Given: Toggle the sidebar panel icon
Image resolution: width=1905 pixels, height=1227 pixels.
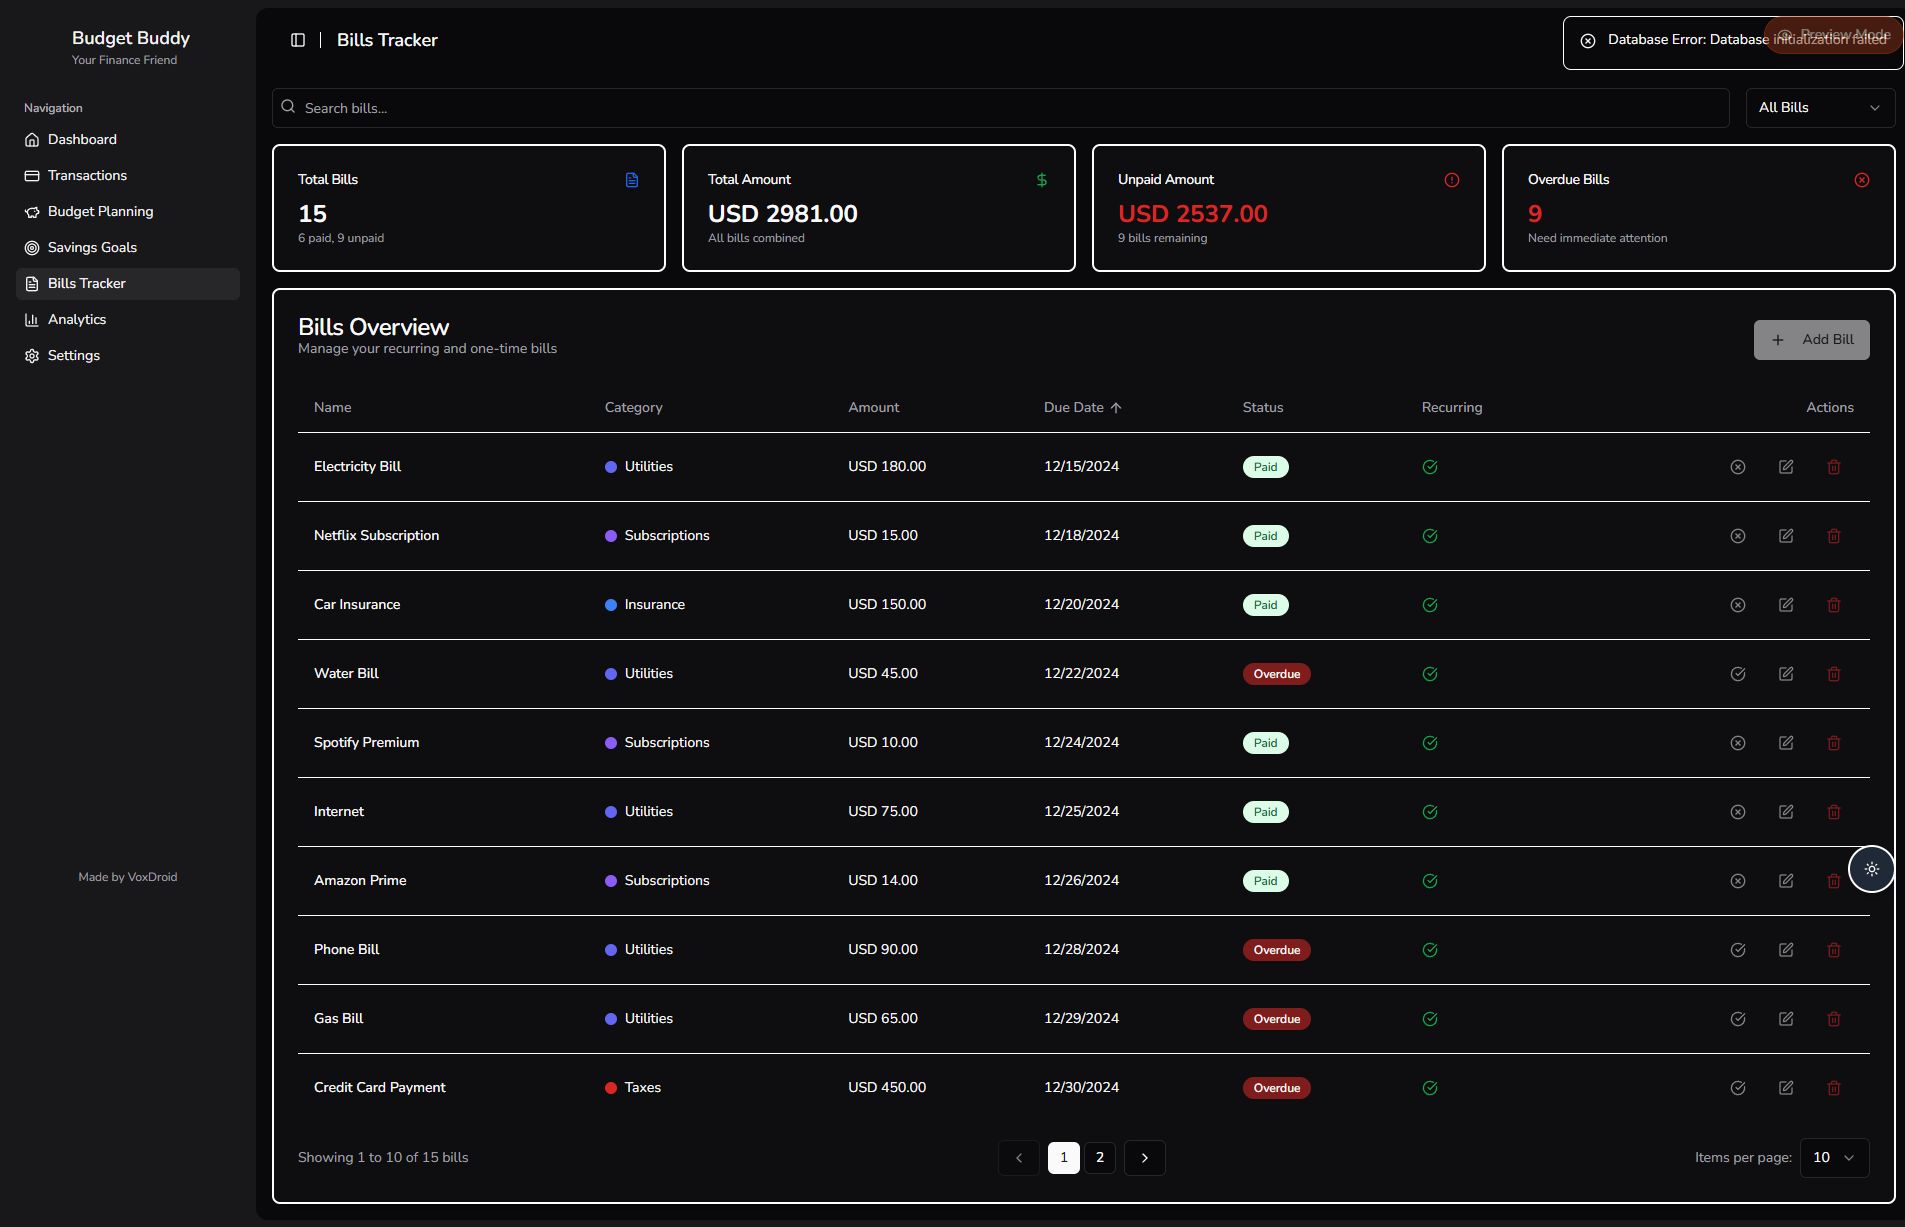Looking at the screenshot, I should click(298, 40).
